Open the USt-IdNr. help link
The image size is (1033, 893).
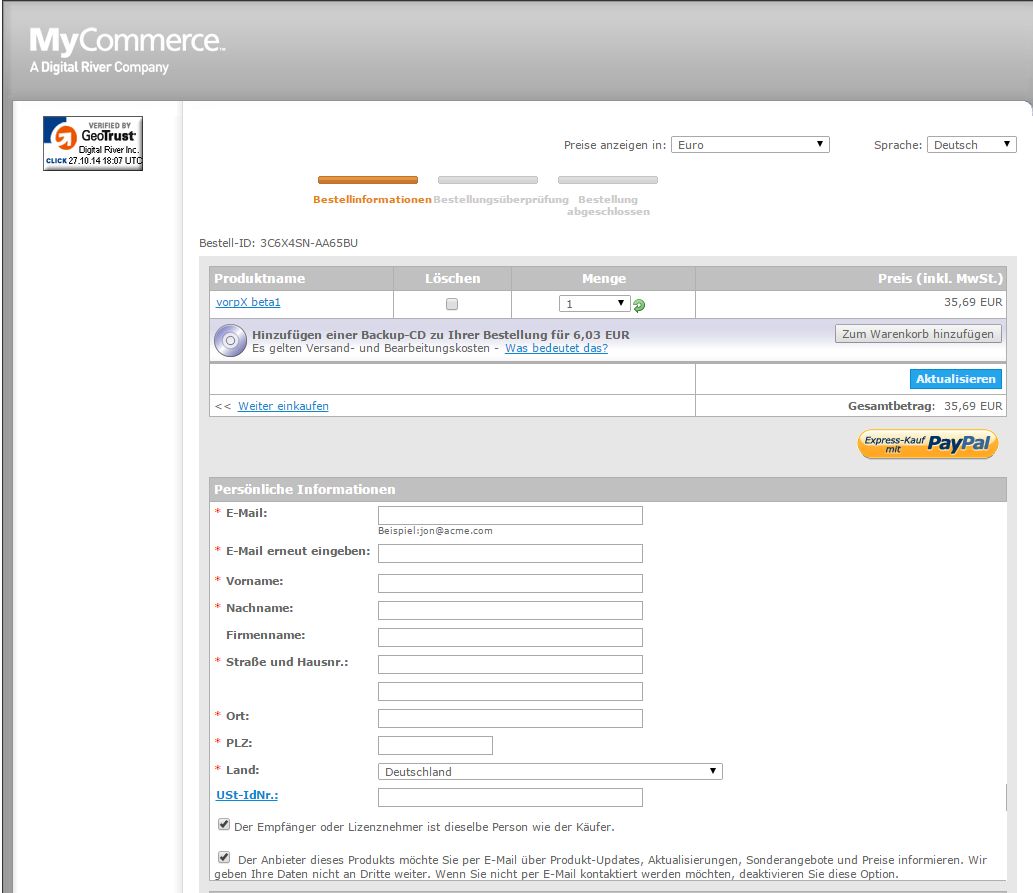pyautogui.click(x=247, y=795)
